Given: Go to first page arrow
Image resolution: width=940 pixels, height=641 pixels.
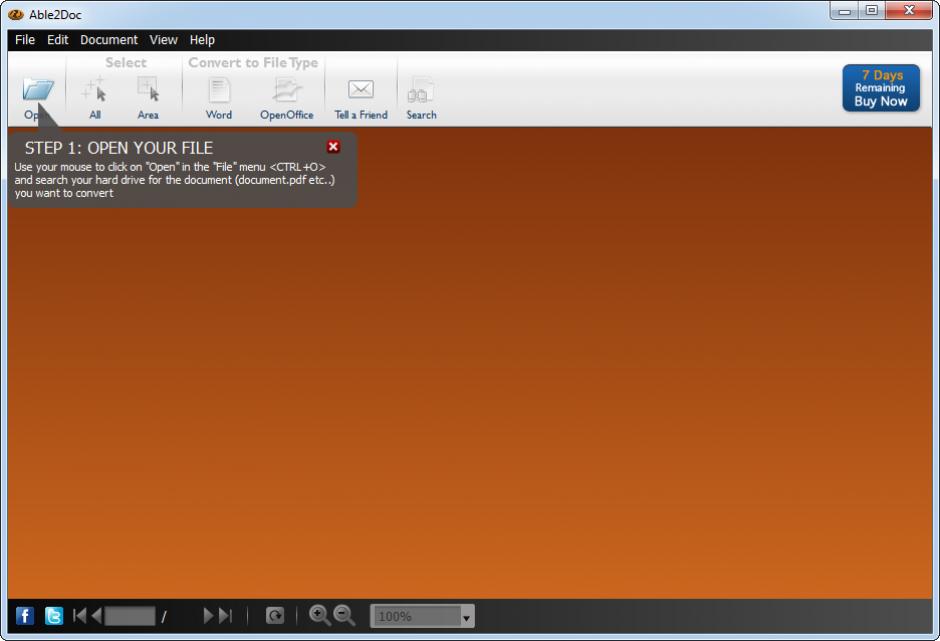Looking at the screenshot, I should point(79,616).
